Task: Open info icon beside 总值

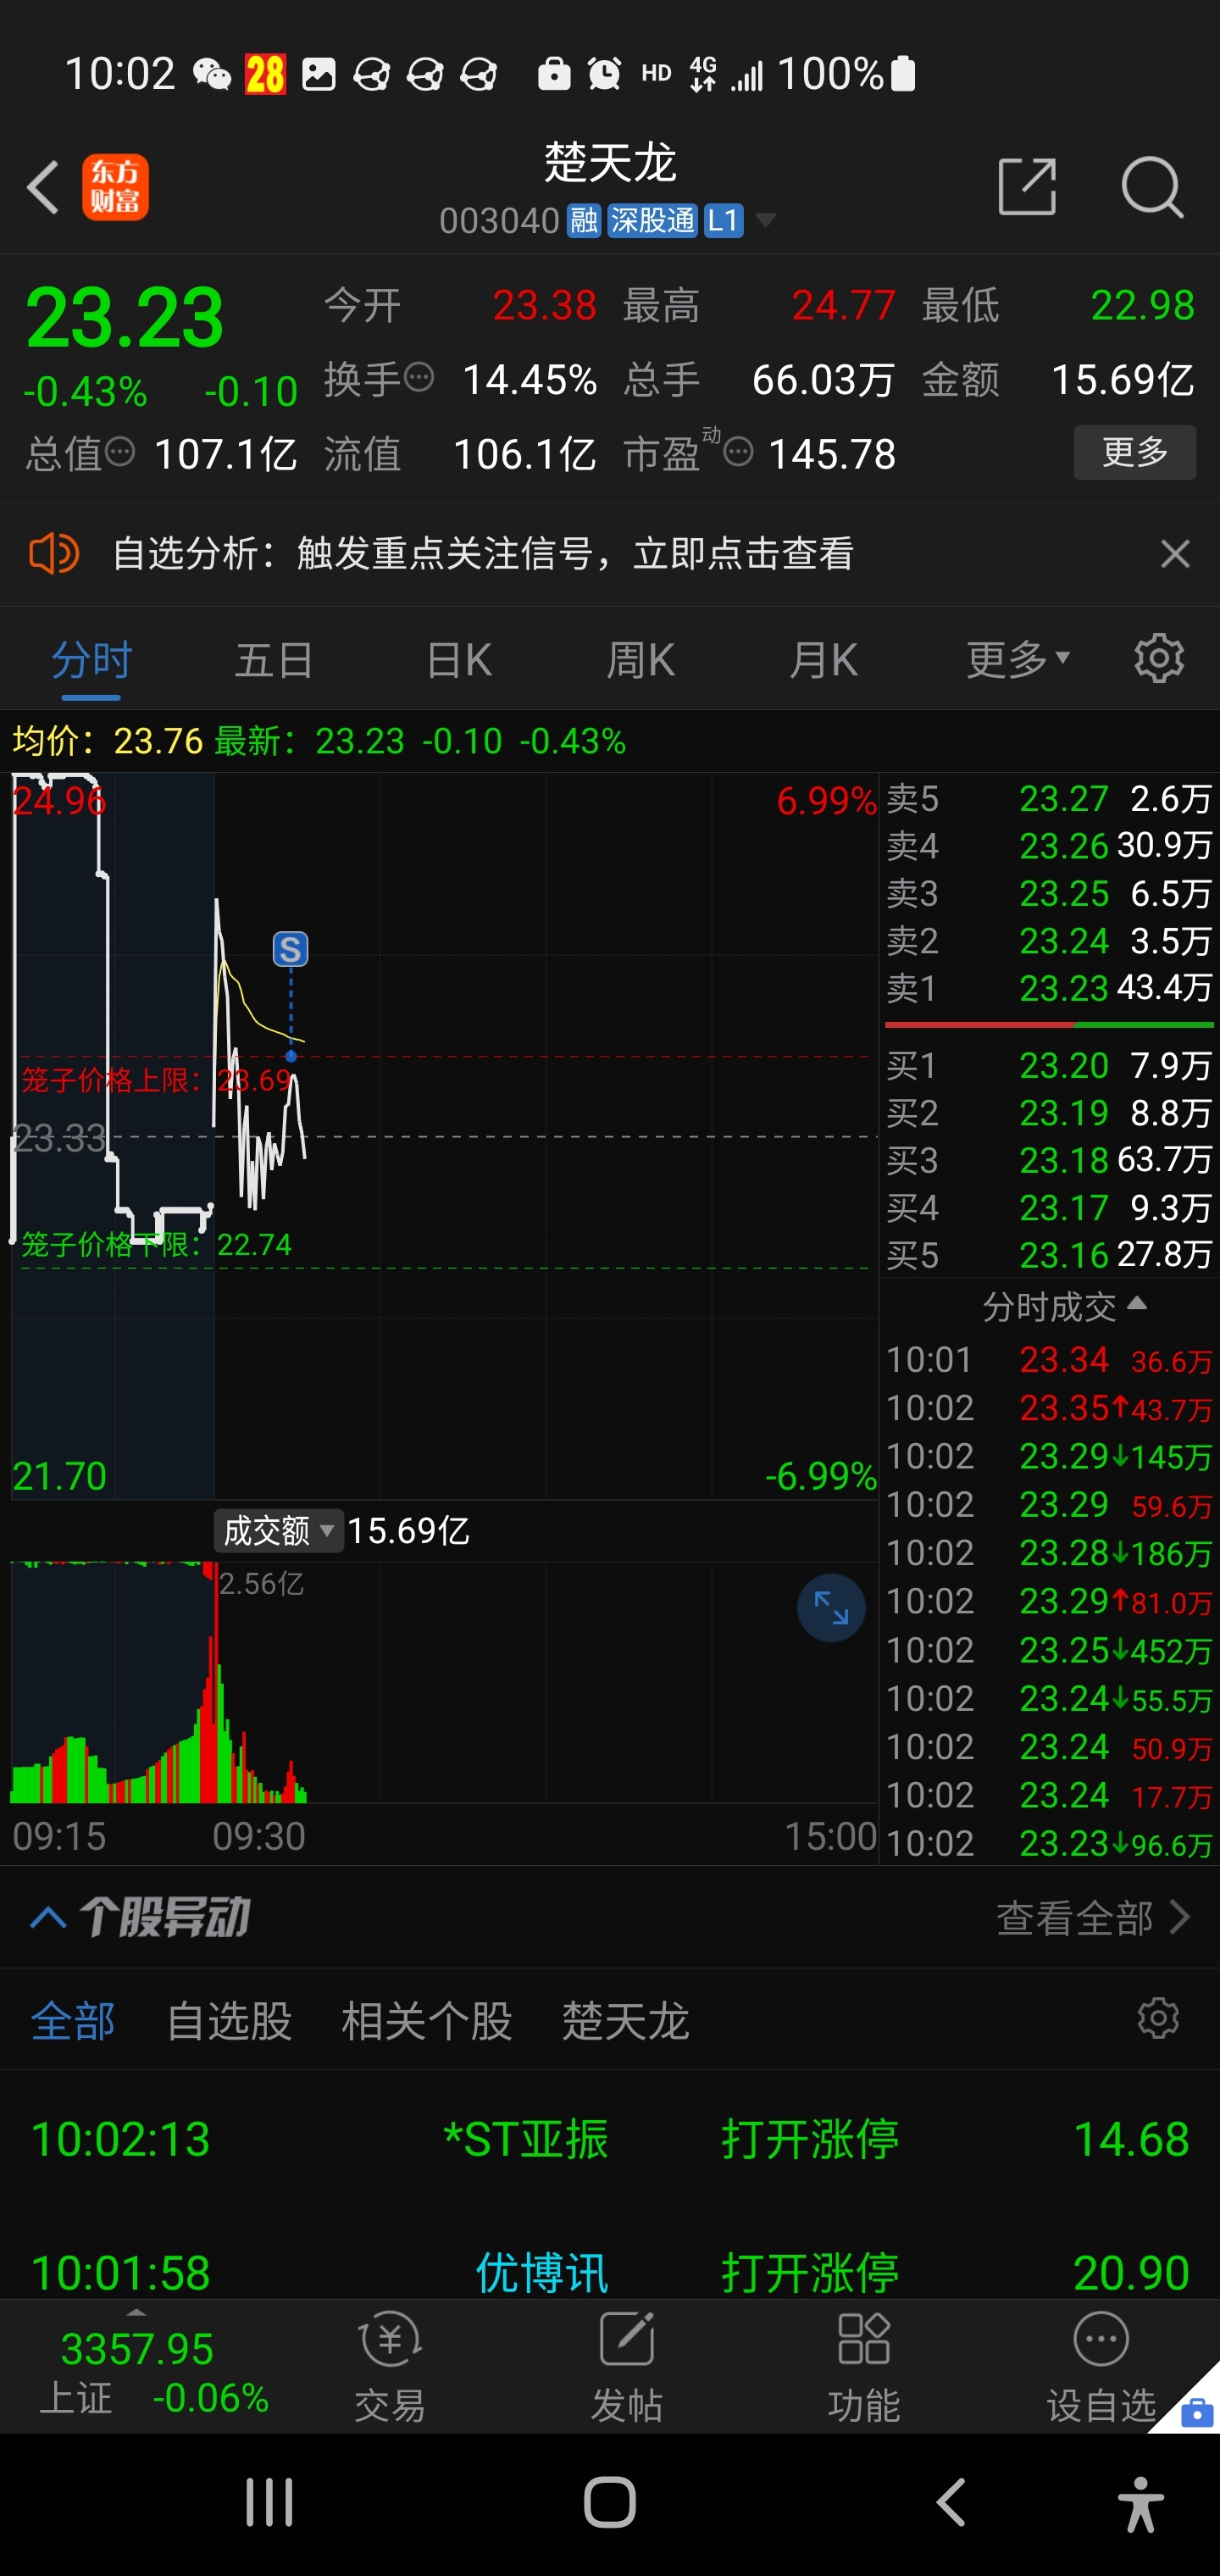Action: tap(120, 452)
